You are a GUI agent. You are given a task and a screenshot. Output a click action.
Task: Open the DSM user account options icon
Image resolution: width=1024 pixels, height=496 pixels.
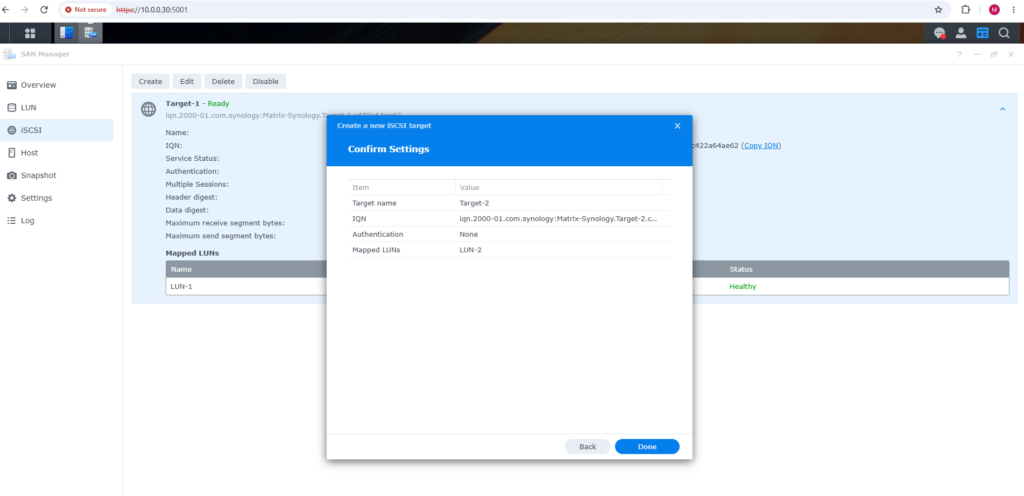click(x=961, y=33)
